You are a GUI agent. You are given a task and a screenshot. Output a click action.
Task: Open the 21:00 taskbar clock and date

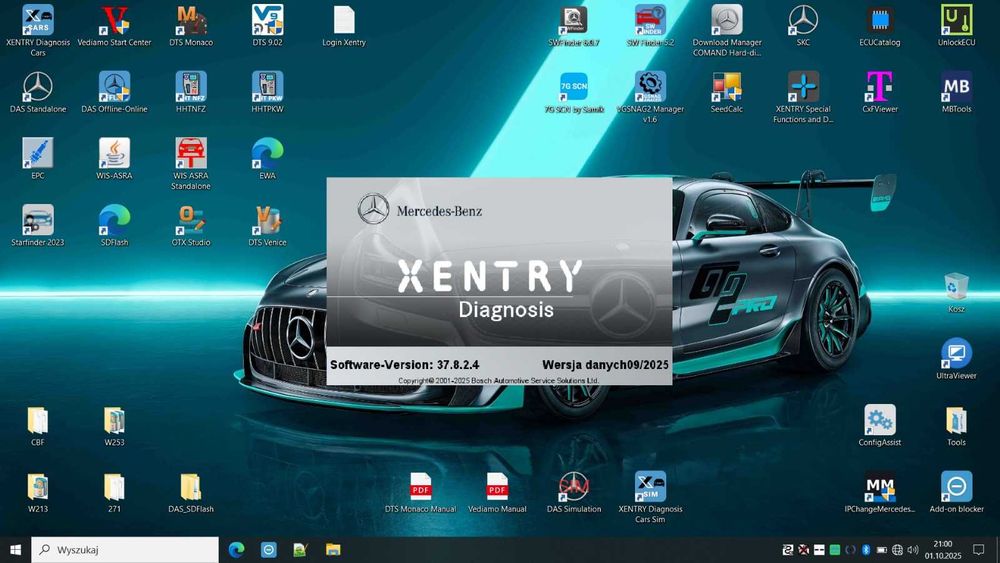943,550
